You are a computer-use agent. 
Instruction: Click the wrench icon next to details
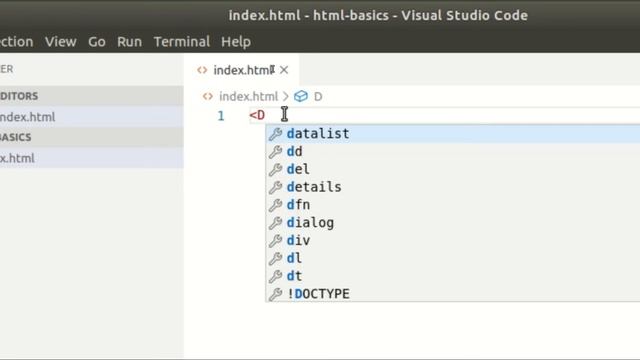[276, 187]
